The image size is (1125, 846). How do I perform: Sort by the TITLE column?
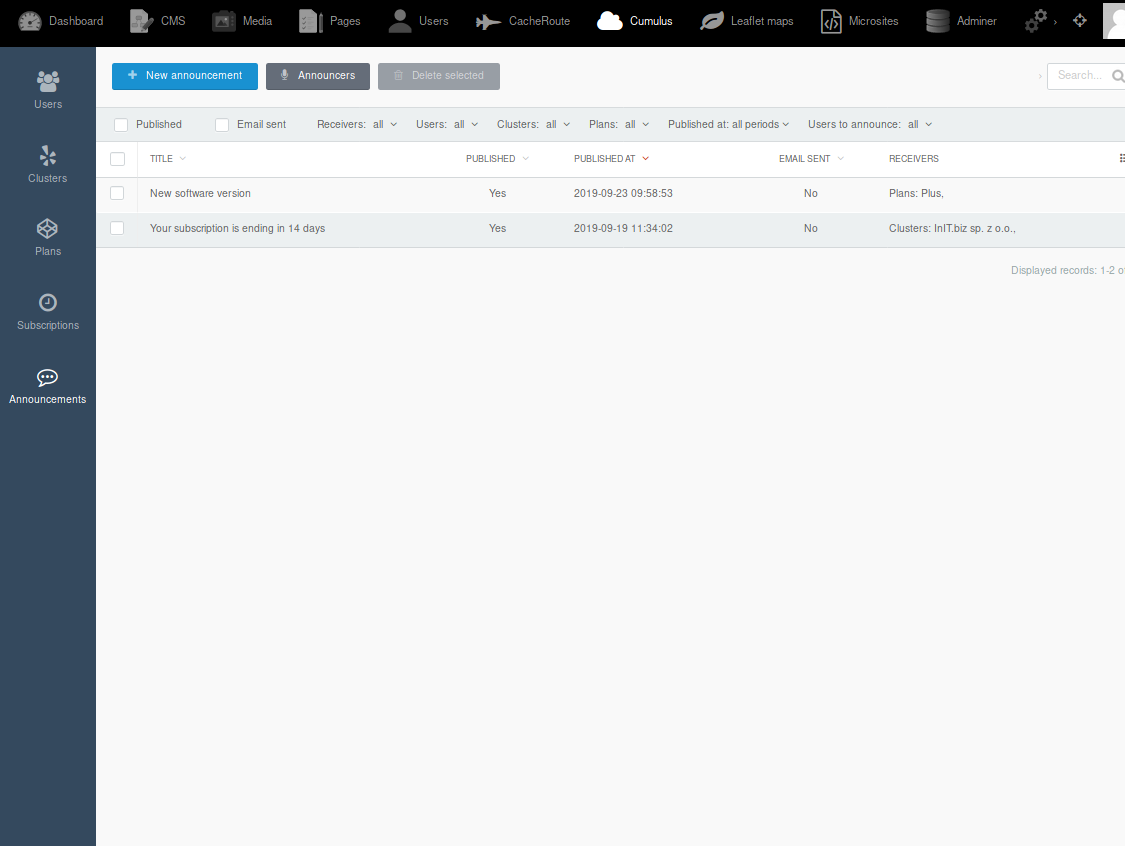point(167,159)
